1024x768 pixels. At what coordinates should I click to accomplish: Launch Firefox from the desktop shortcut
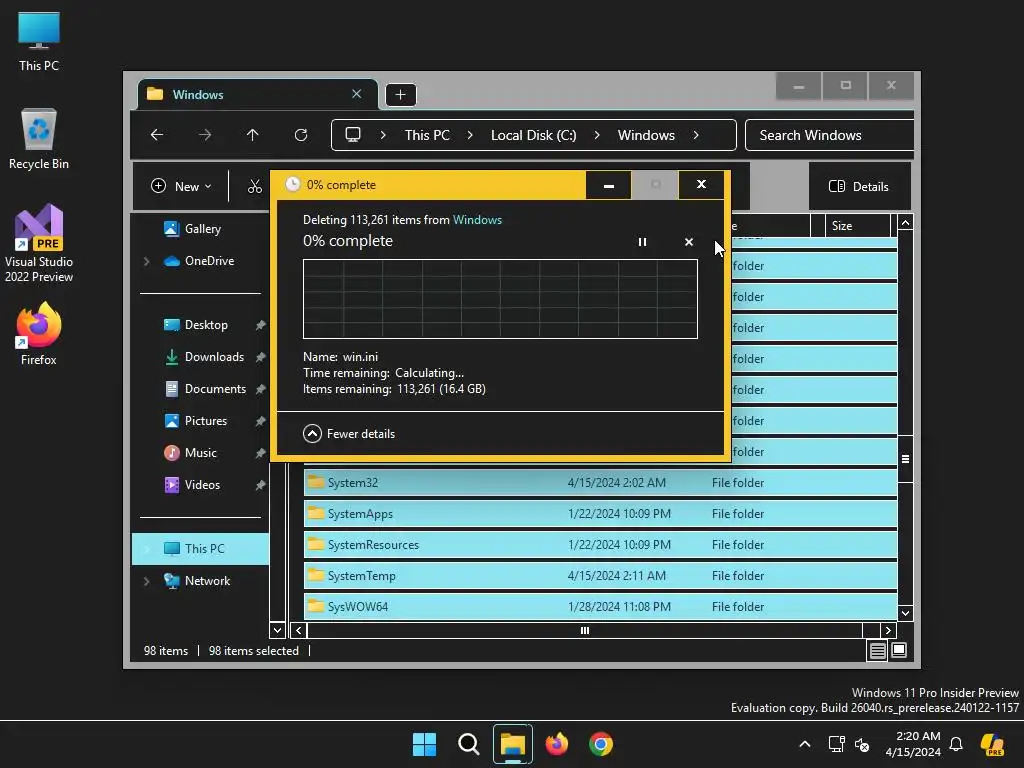coord(39,334)
